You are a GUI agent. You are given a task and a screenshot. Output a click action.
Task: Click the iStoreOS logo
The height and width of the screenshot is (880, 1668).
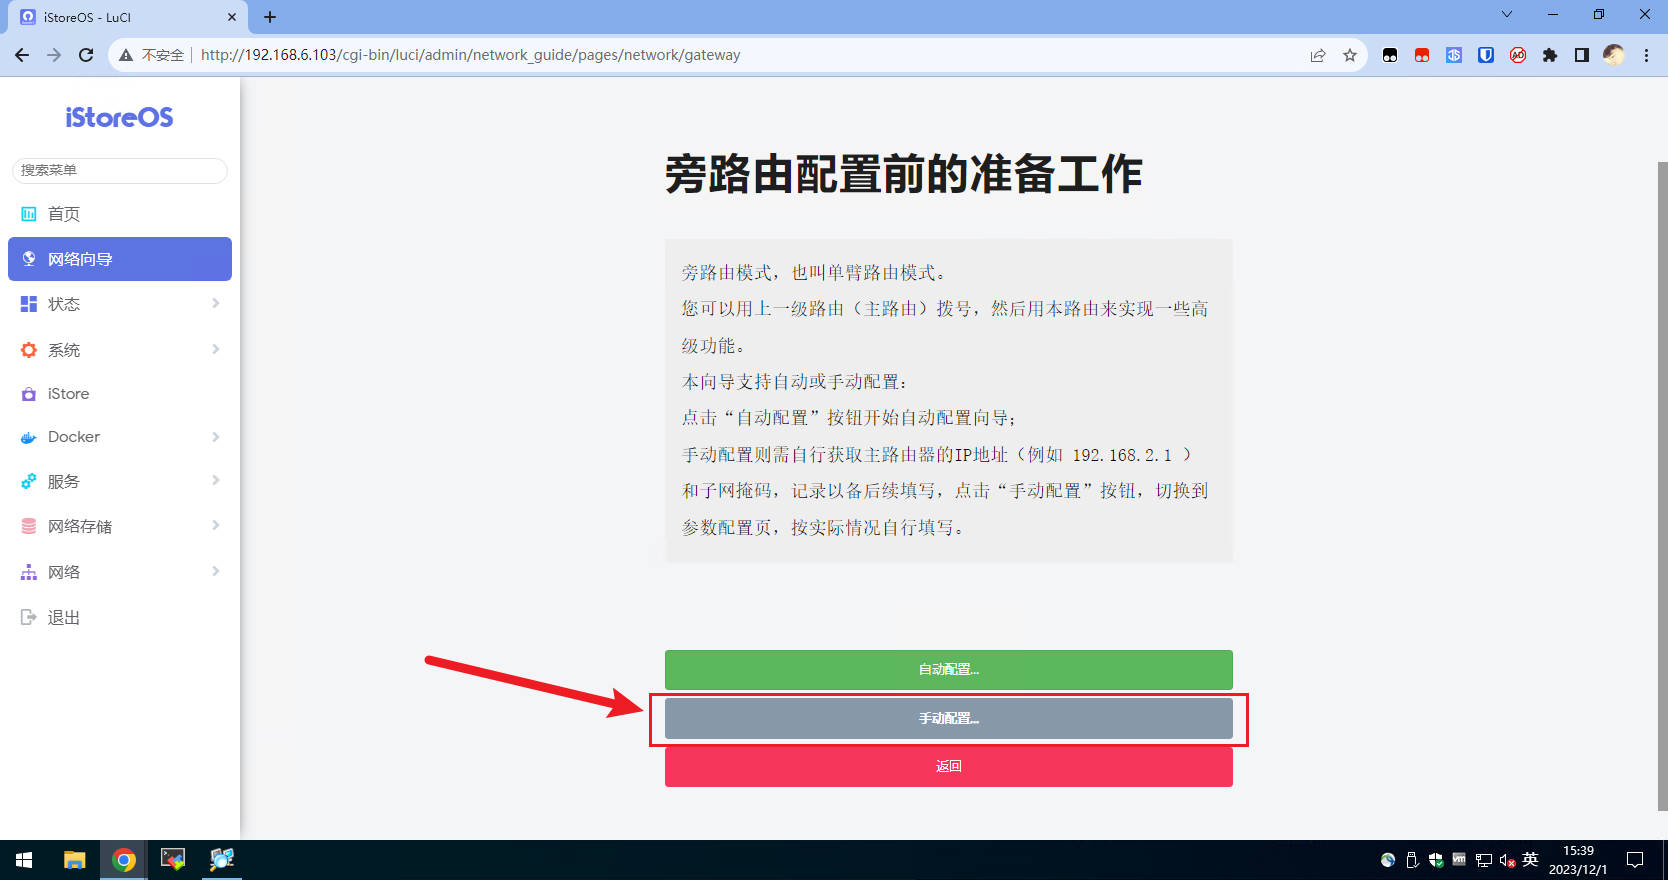(120, 118)
